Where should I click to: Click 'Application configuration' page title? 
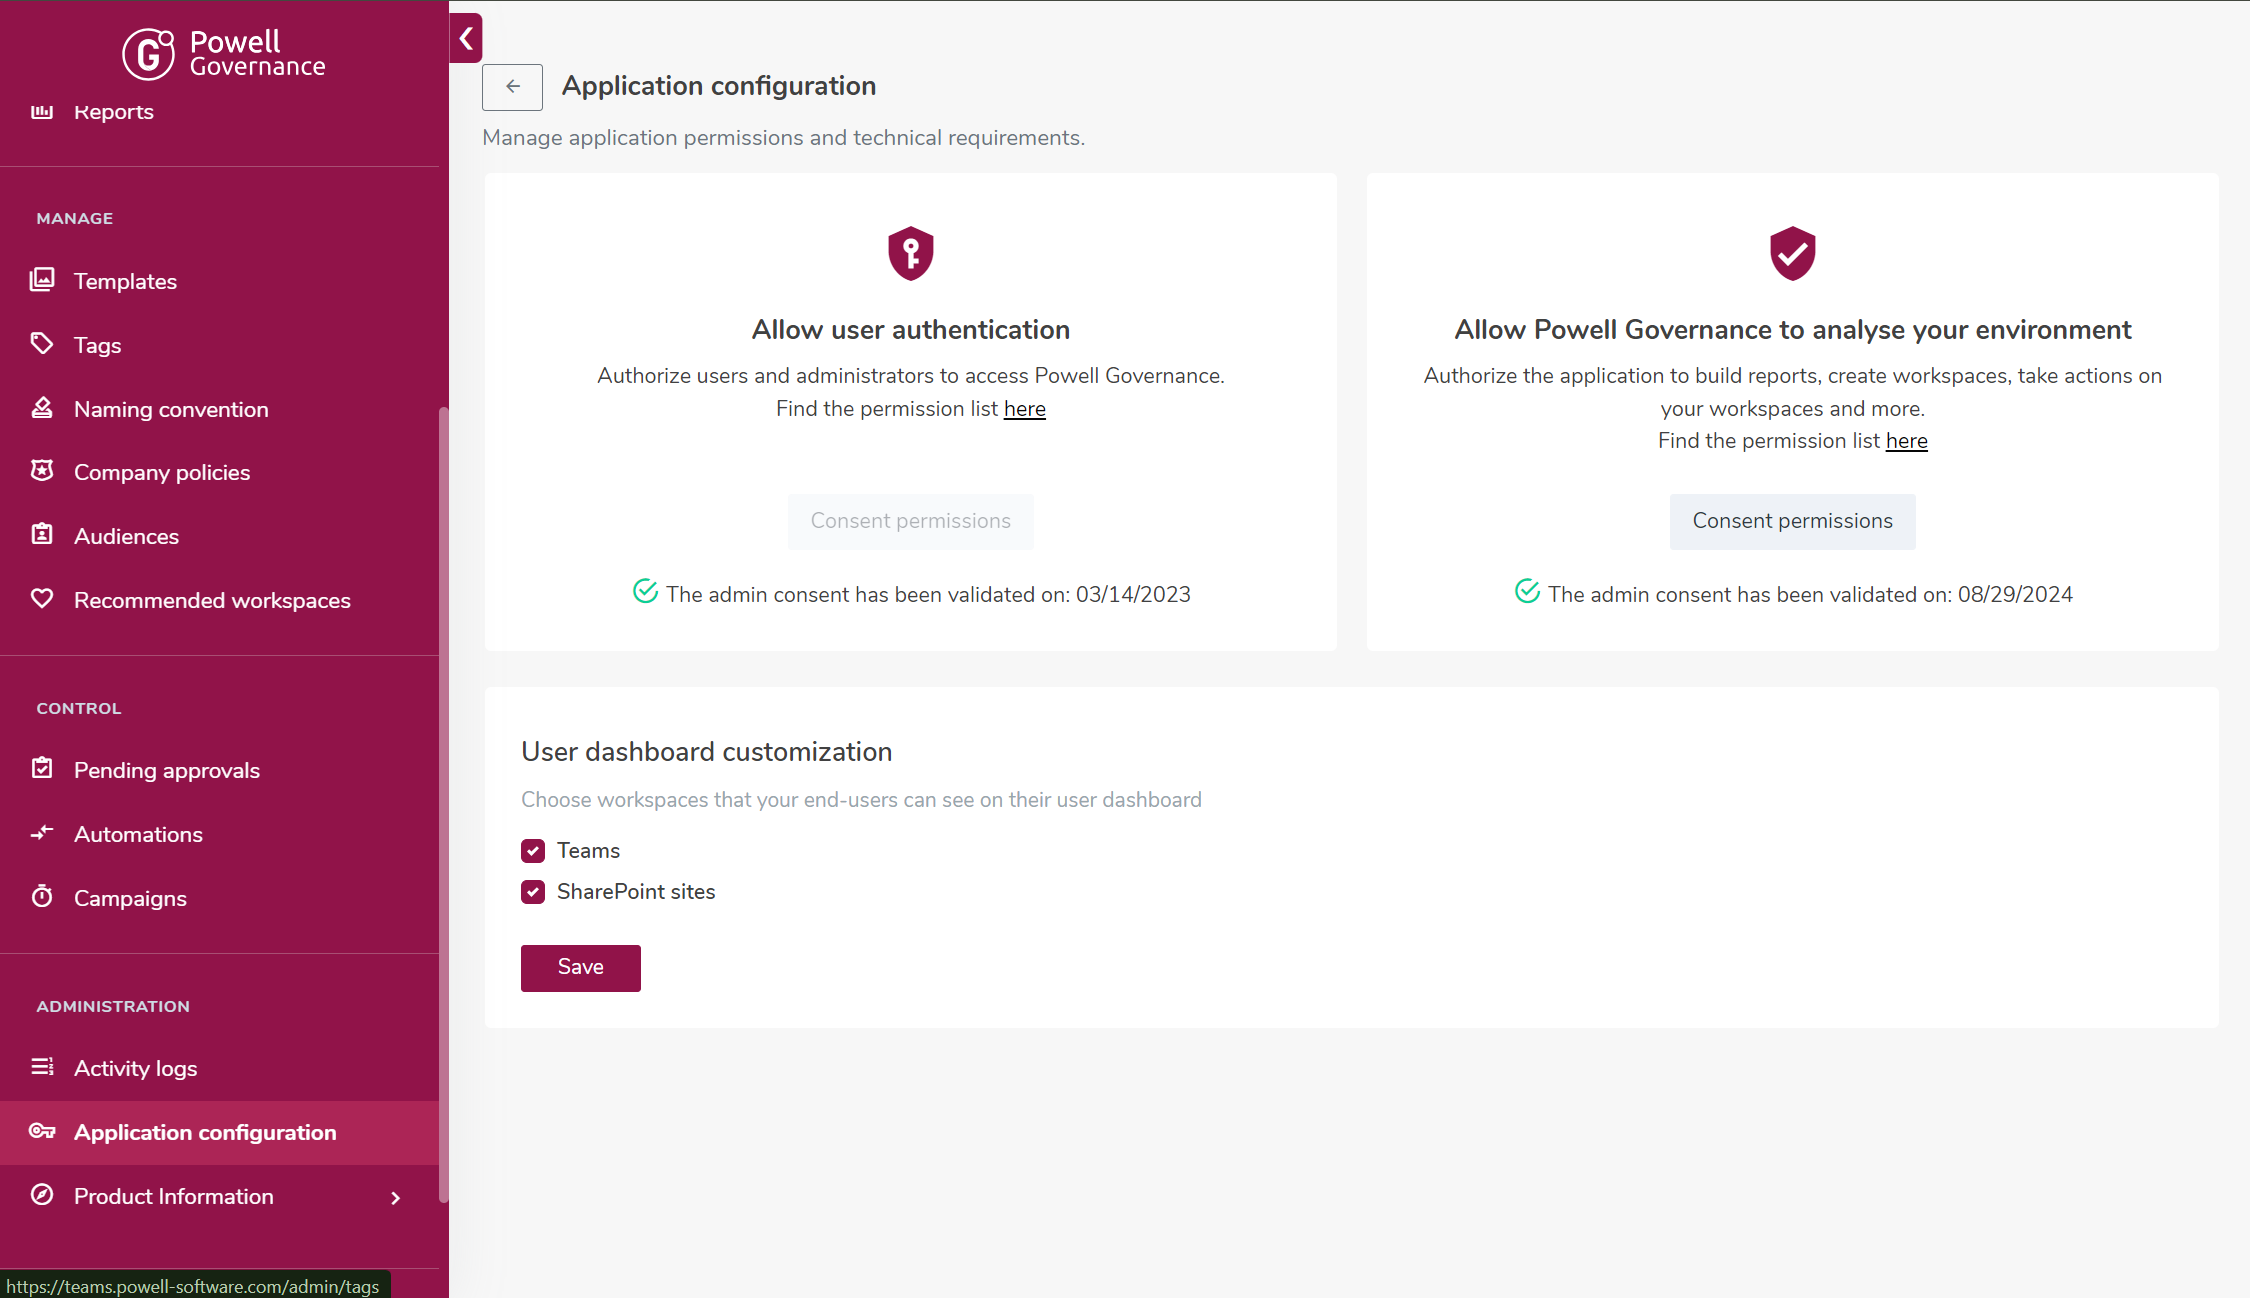click(719, 87)
